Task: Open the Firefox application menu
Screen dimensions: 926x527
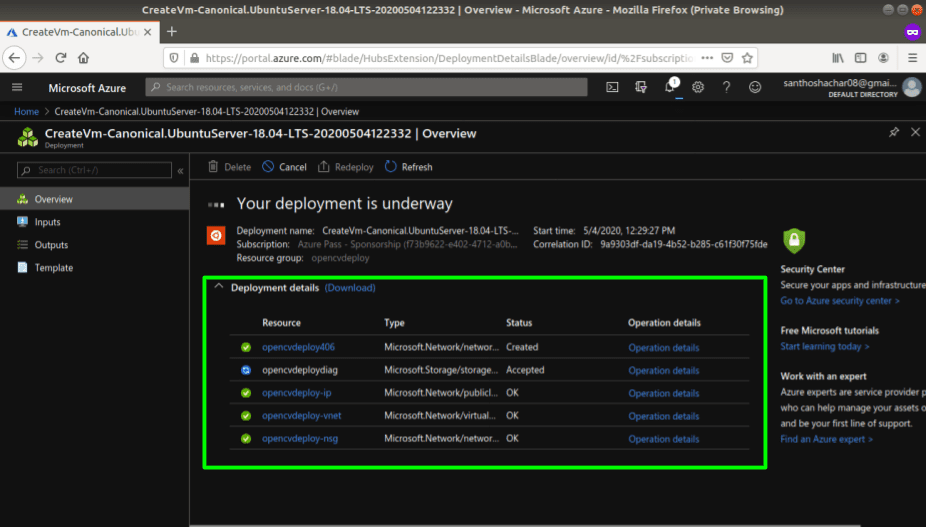Action: pos(912,58)
